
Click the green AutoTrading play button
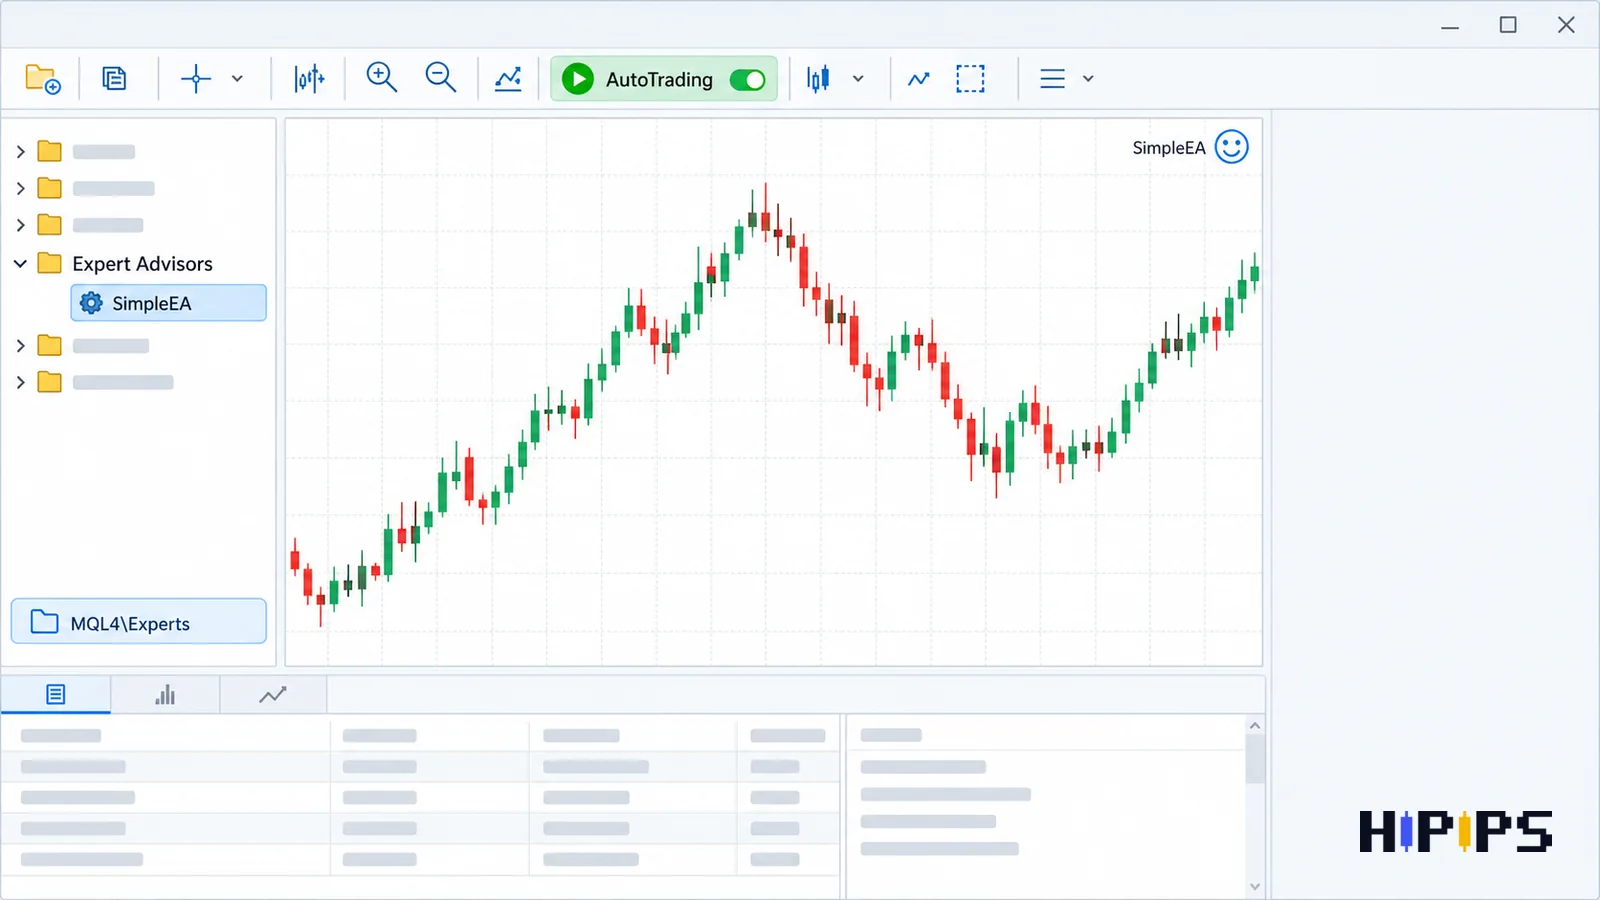point(578,79)
